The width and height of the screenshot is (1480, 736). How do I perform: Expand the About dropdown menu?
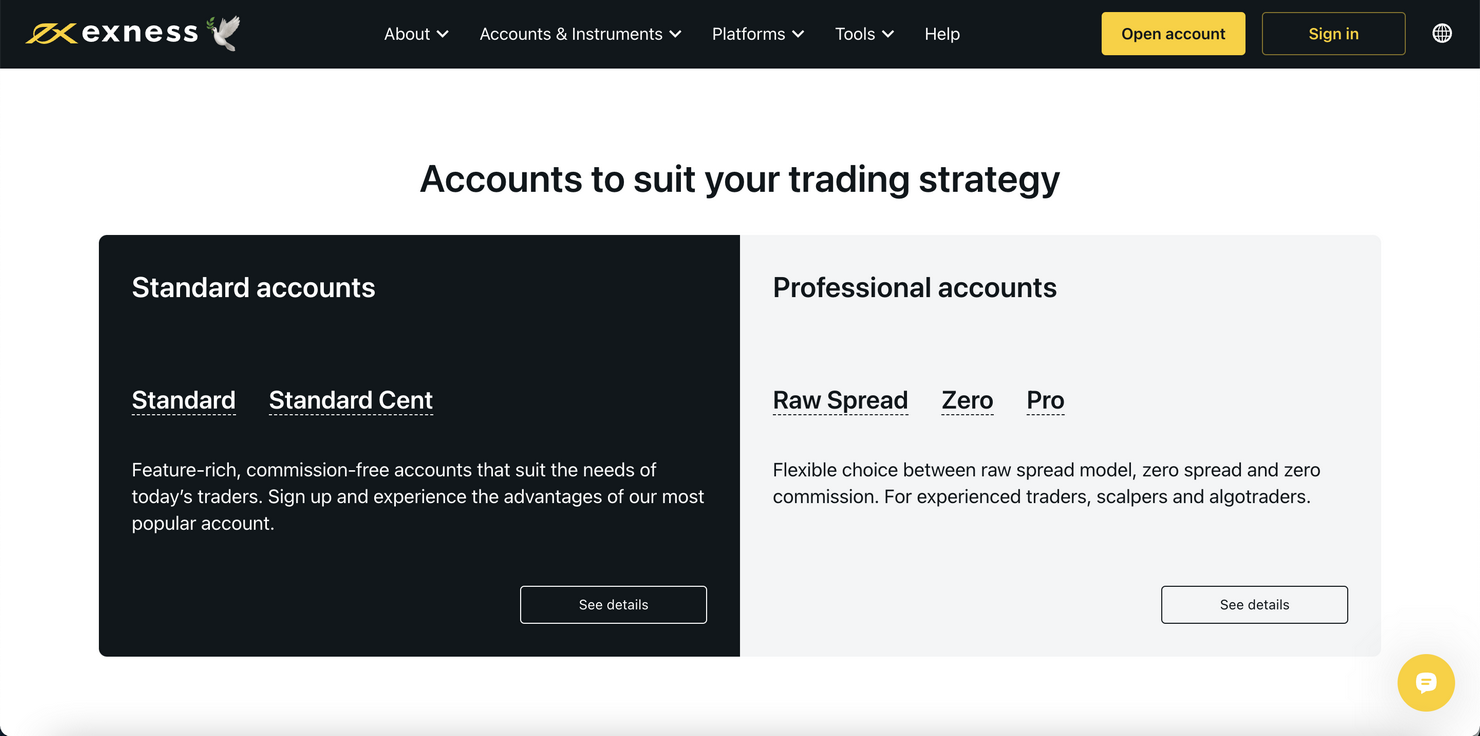(409, 33)
